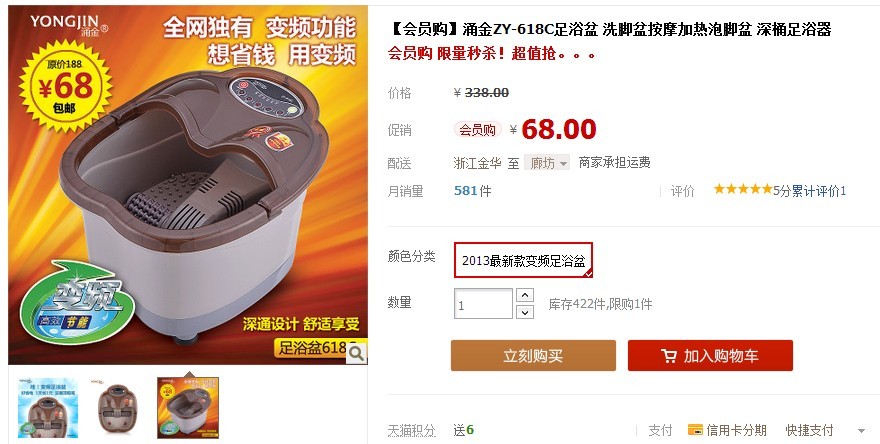The image size is (880, 444).
Task: Click the shopping cart icon in 加入购物车
Action: [668, 356]
